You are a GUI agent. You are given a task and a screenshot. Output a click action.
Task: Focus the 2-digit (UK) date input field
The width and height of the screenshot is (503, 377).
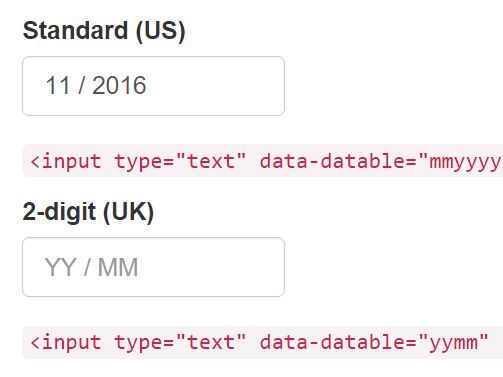tap(153, 267)
